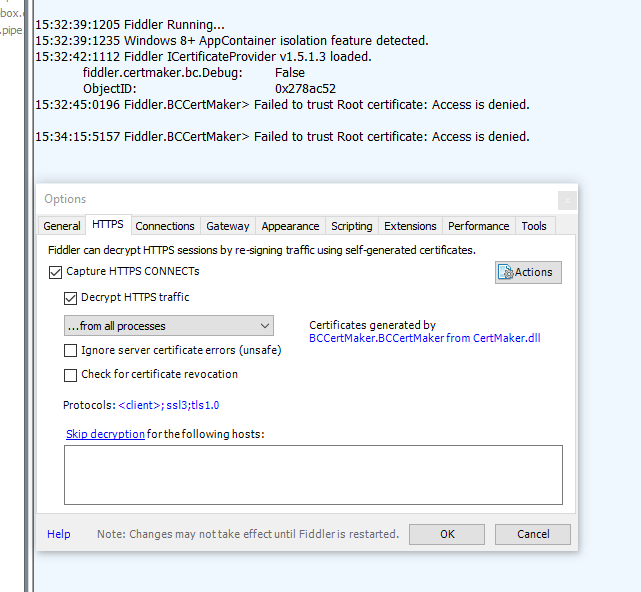Click the Skip decryption link

click(x=105, y=434)
